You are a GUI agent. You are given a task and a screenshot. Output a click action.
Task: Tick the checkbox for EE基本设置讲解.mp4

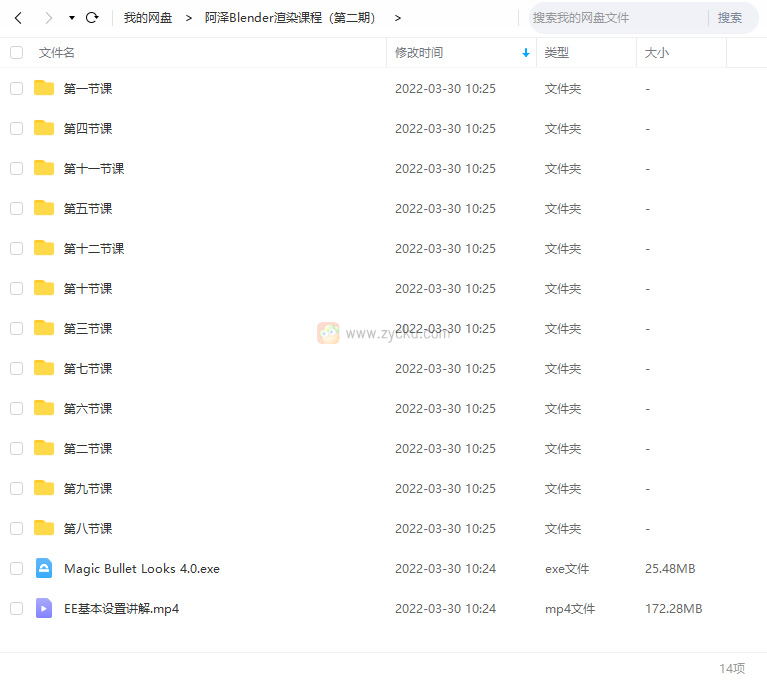tap(16, 608)
